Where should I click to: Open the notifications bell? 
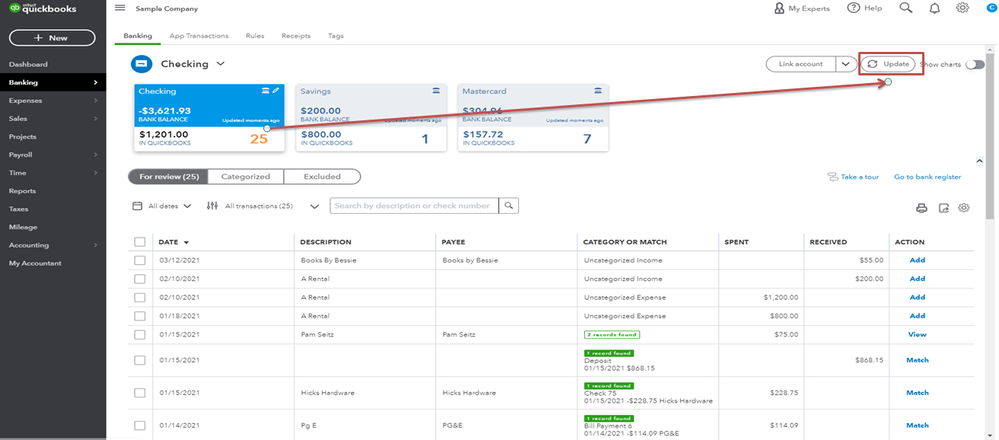tap(935, 8)
